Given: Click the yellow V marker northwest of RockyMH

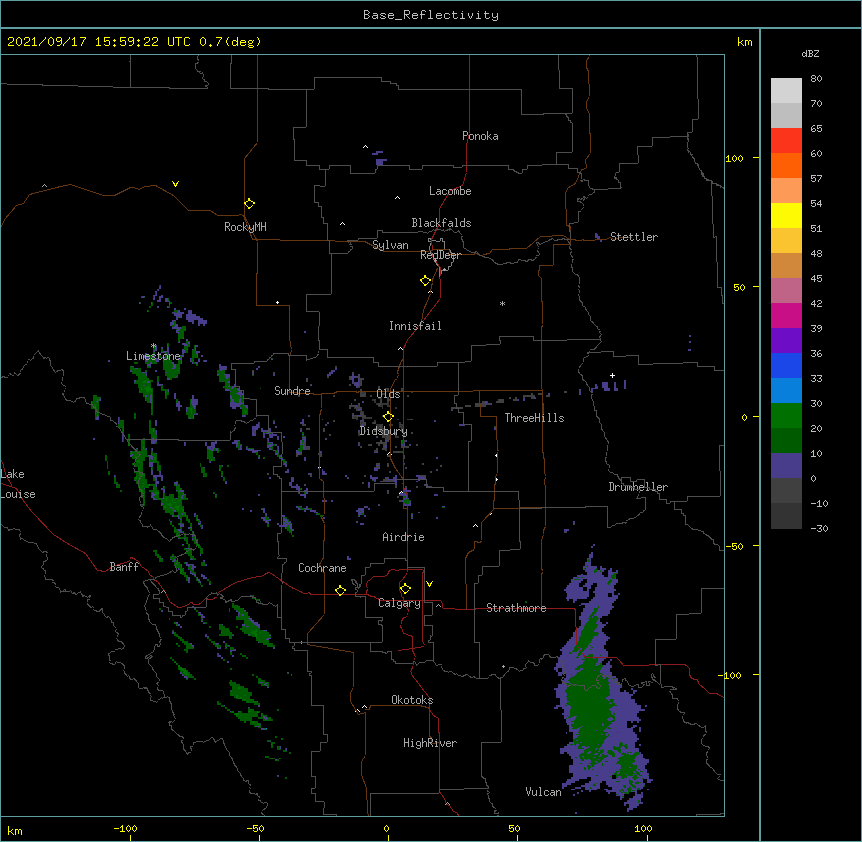Looking at the screenshot, I should 175,184.
